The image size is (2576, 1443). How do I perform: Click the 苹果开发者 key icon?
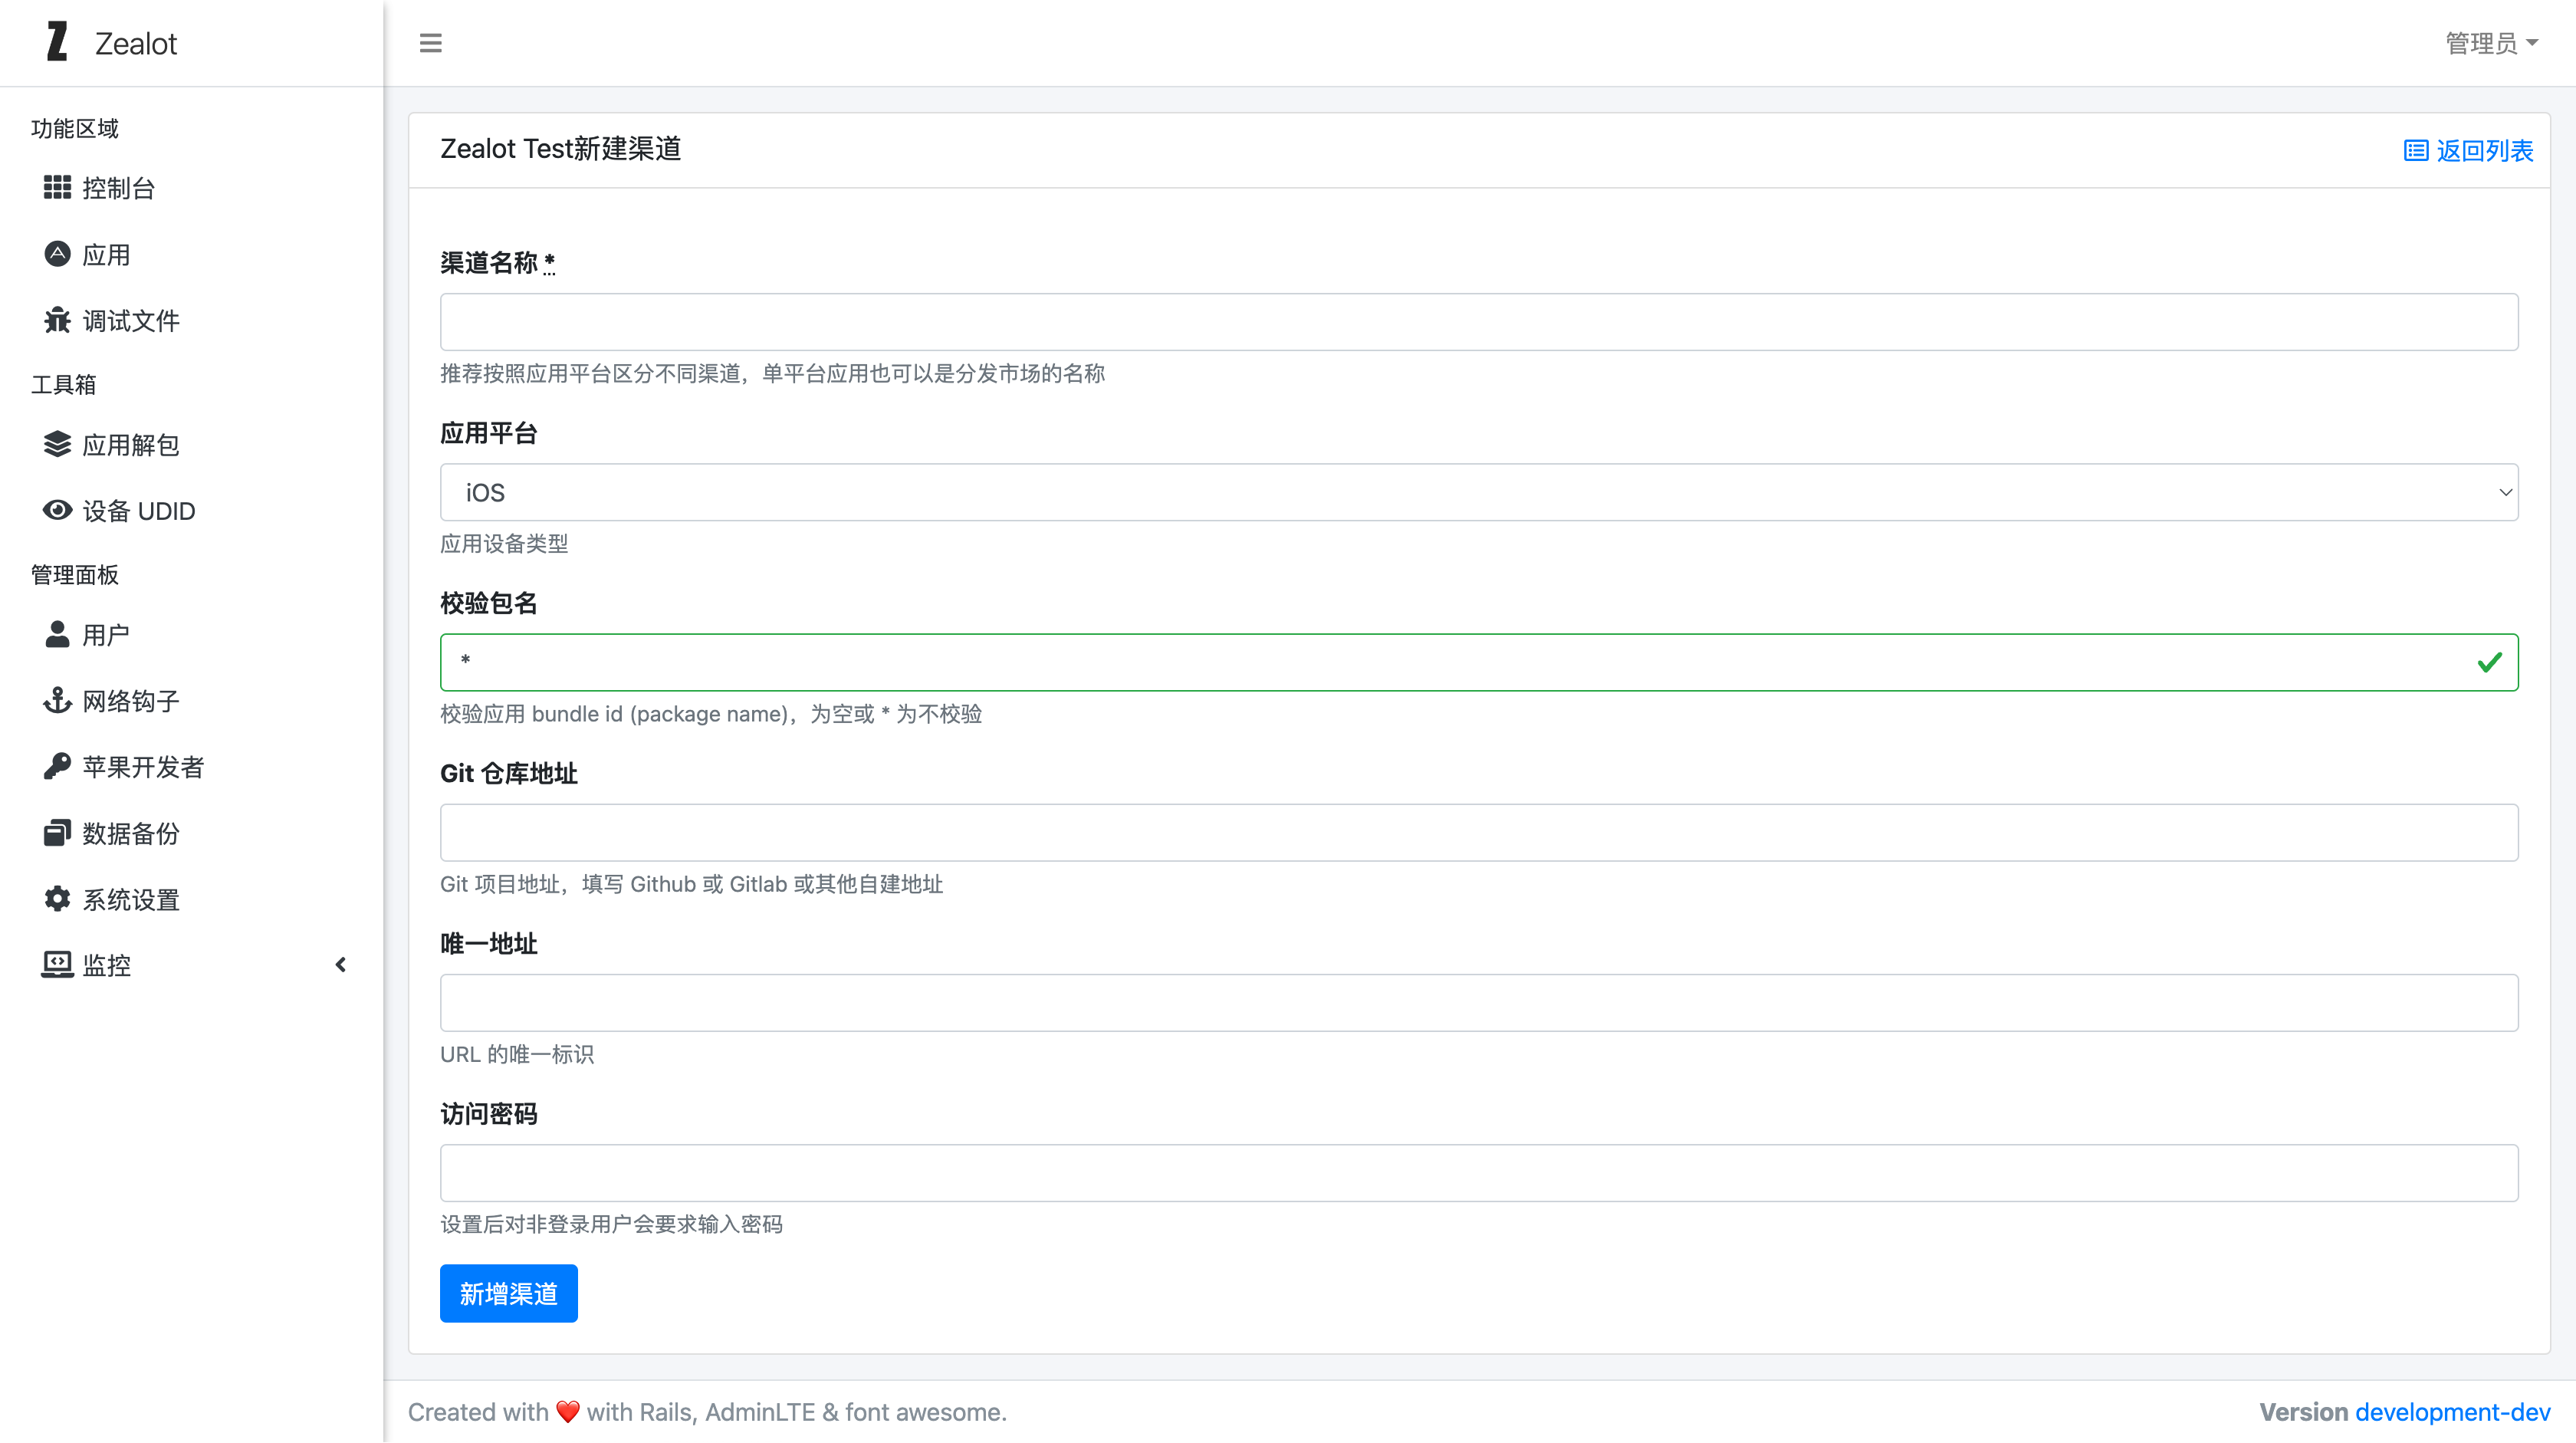(x=57, y=766)
